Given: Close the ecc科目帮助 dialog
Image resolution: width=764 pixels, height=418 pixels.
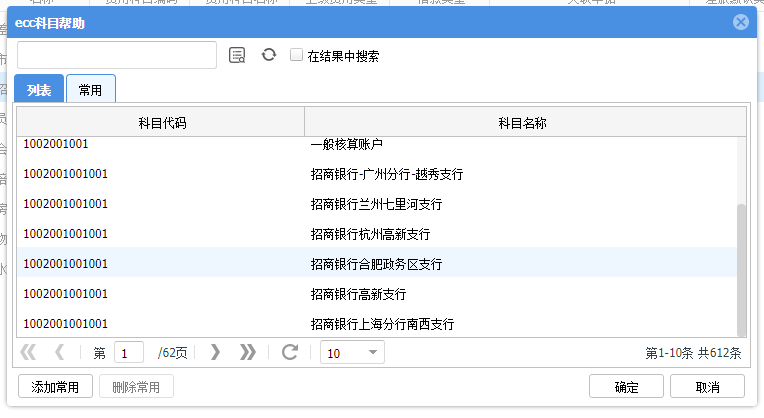Looking at the screenshot, I should coord(741,22).
